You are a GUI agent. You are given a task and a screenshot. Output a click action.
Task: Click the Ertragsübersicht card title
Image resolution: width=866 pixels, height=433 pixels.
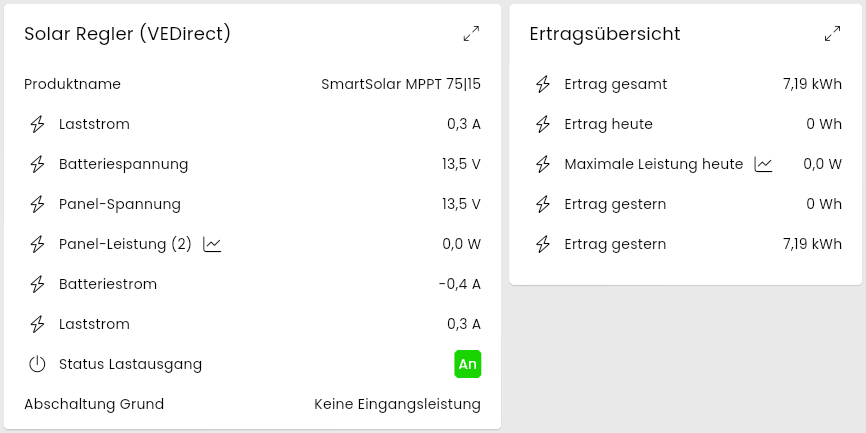[x=604, y=34]
